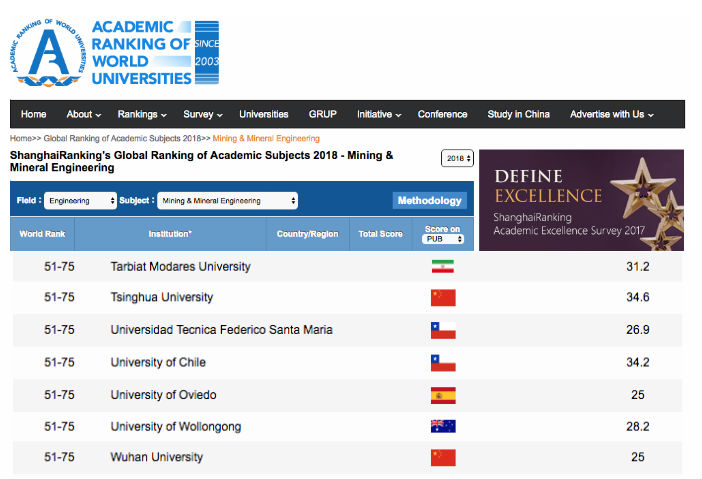702x479 pixels.
Task: Open the Subject dropdown for Mining & Mineral Engineering
Action: coord(227,201)
